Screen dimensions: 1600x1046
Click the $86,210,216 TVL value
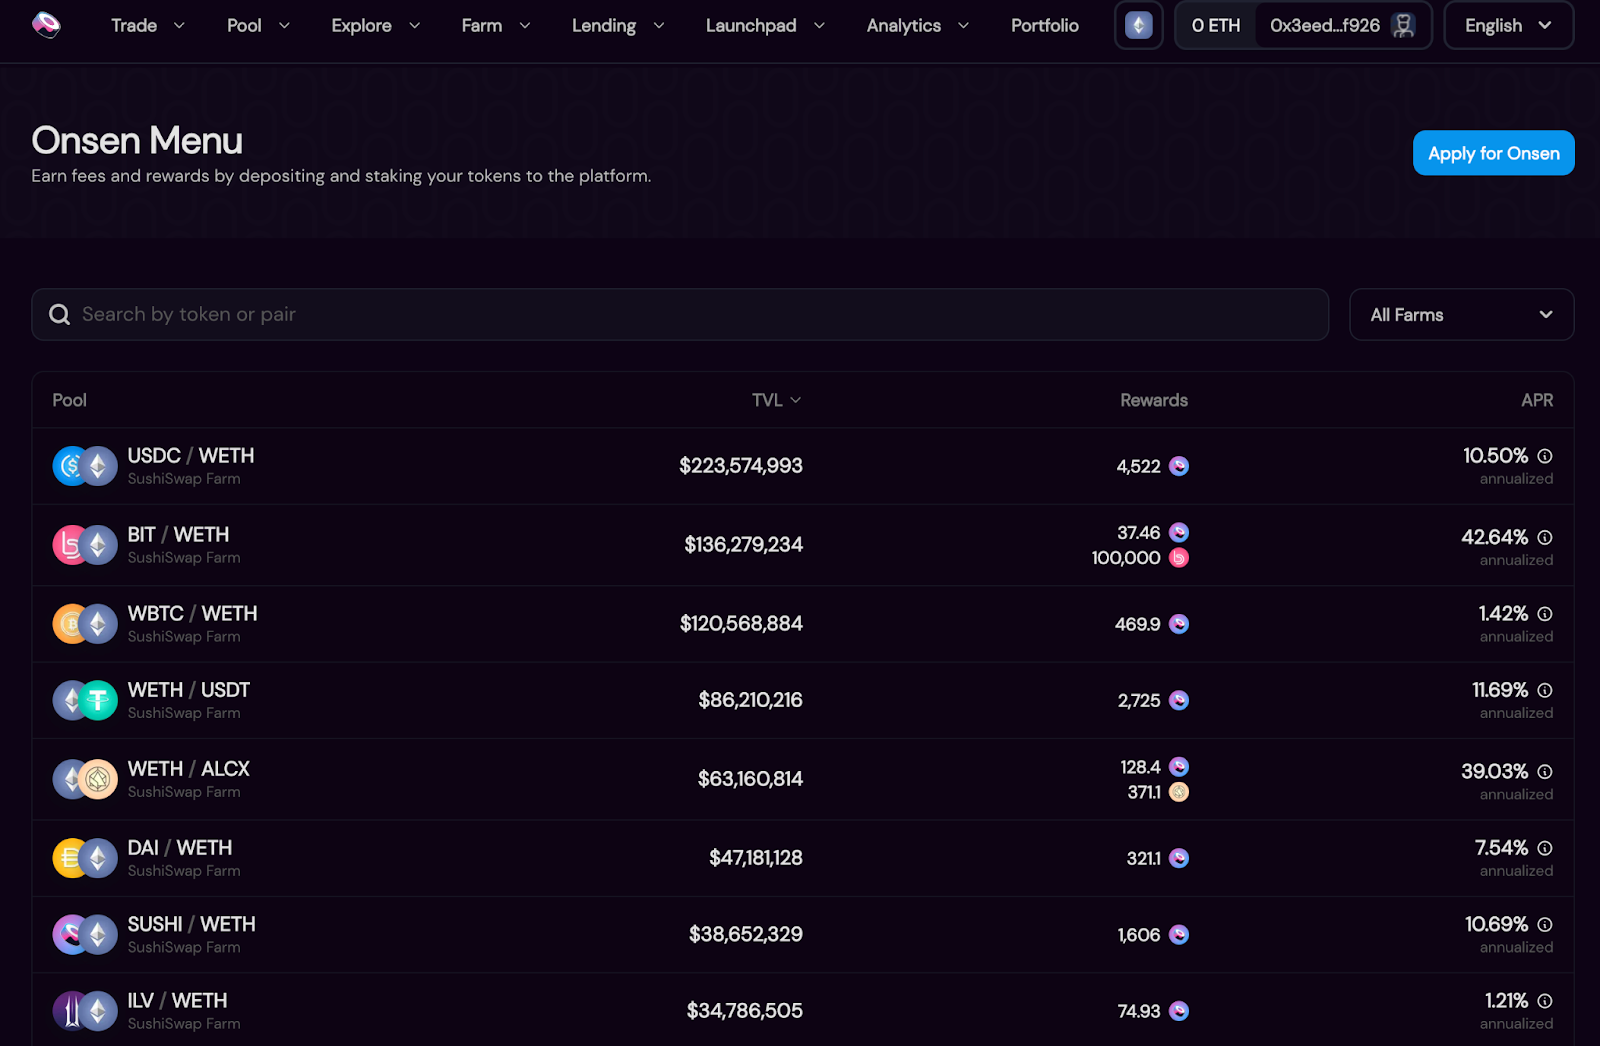(x=750, y=700)
